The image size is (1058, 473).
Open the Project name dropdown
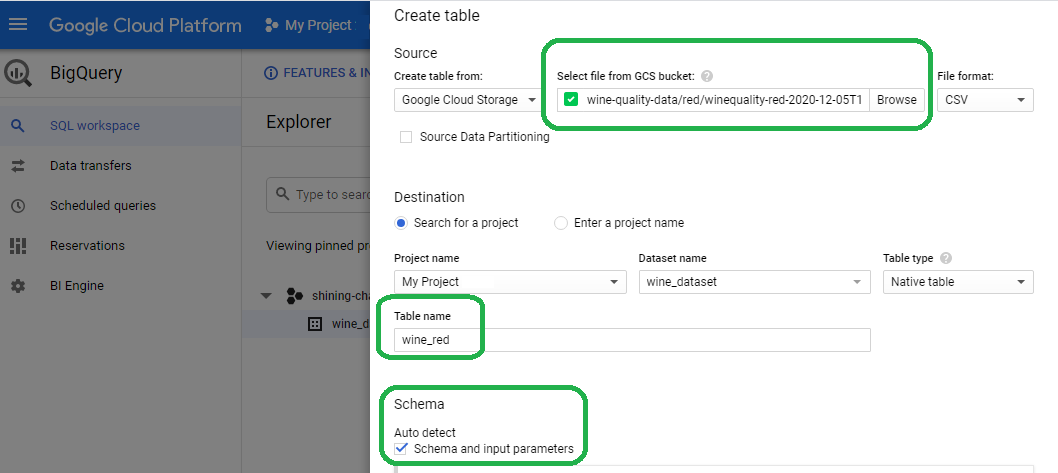(x=509, y=281)
